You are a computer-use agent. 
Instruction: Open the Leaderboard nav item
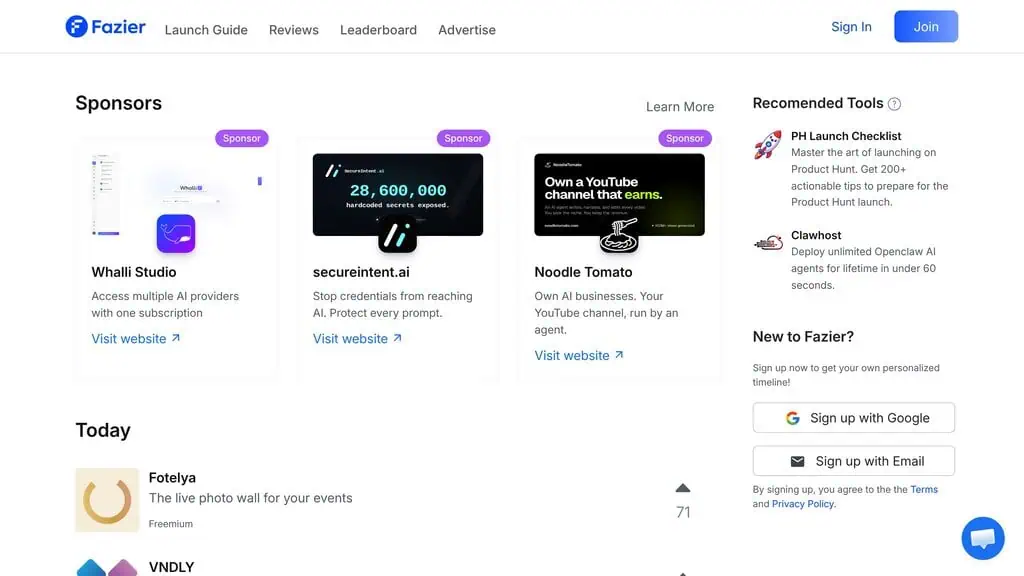(378, 30)
